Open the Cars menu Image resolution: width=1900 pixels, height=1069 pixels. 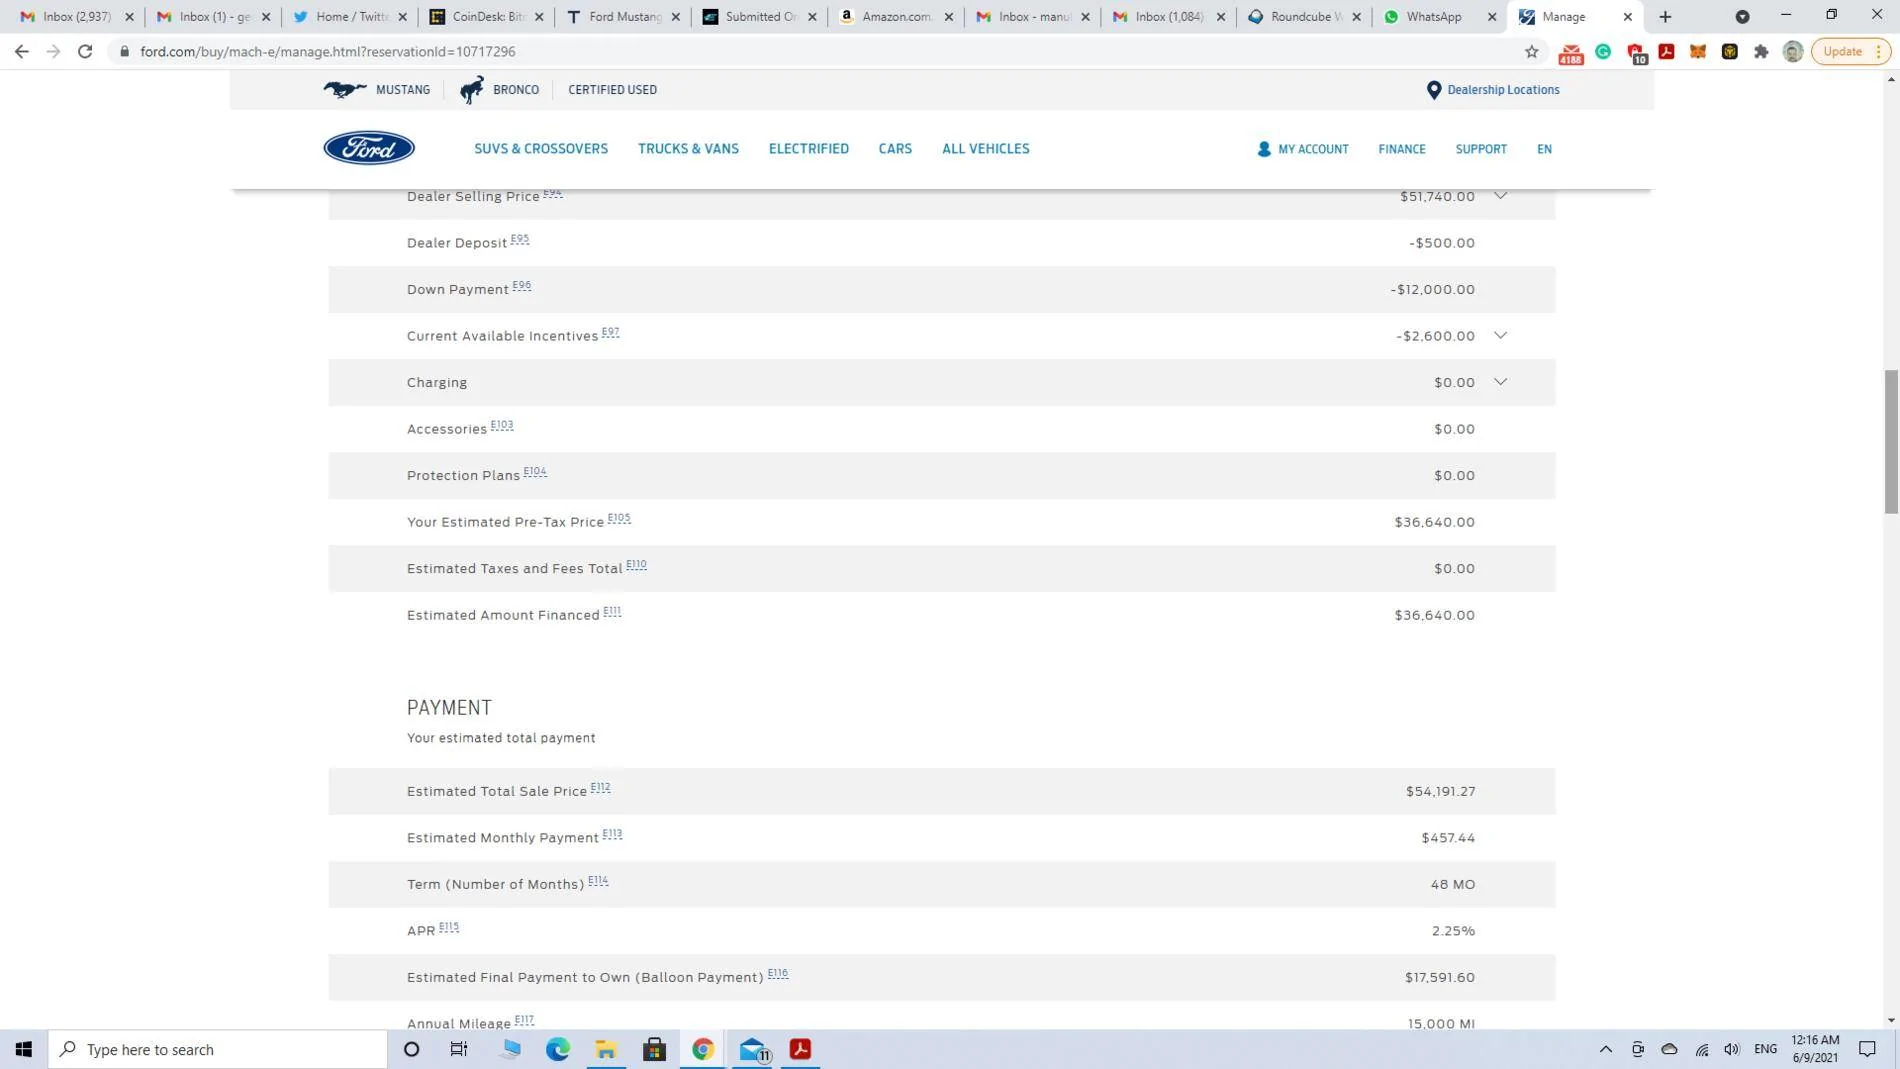coord(895,148)
